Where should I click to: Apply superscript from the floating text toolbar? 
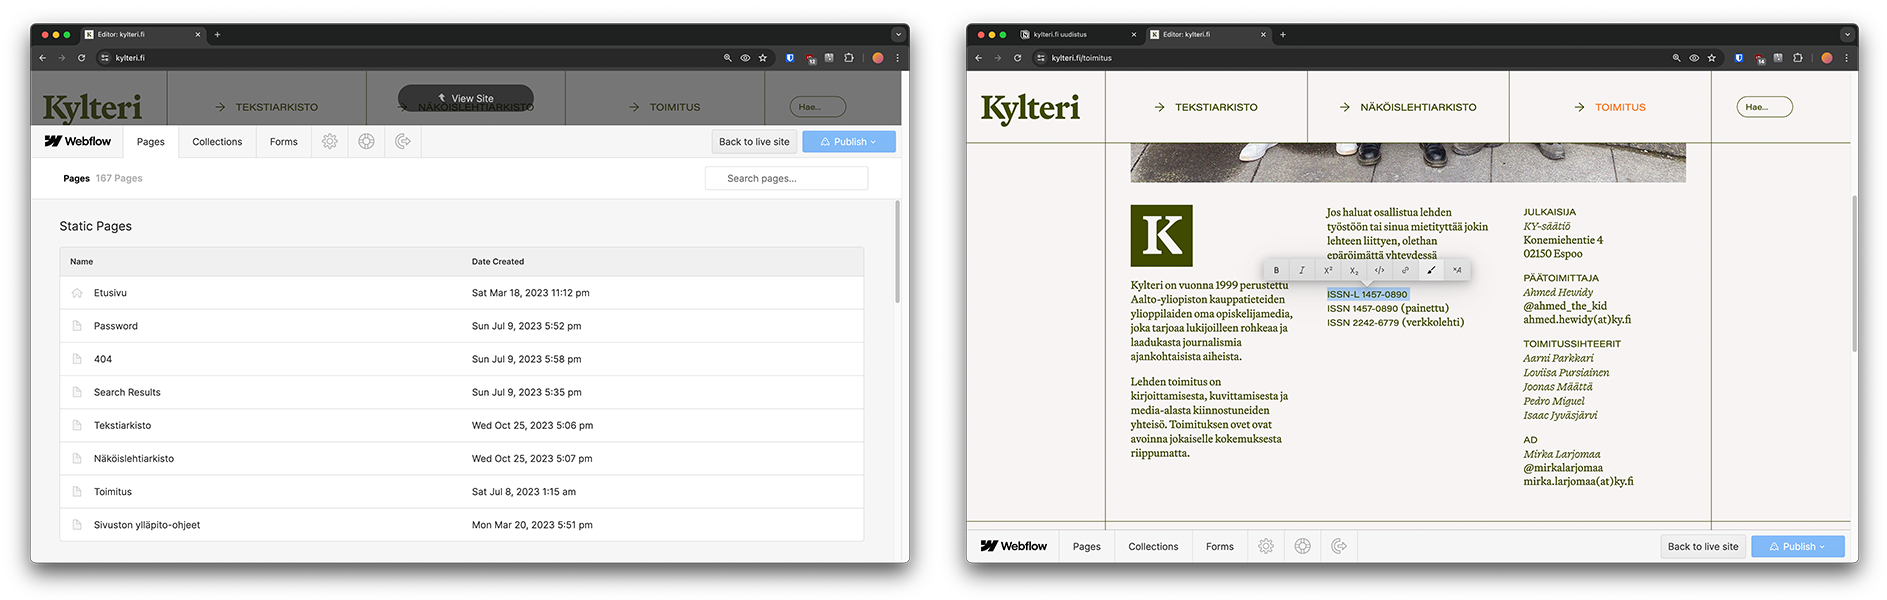1328,270
